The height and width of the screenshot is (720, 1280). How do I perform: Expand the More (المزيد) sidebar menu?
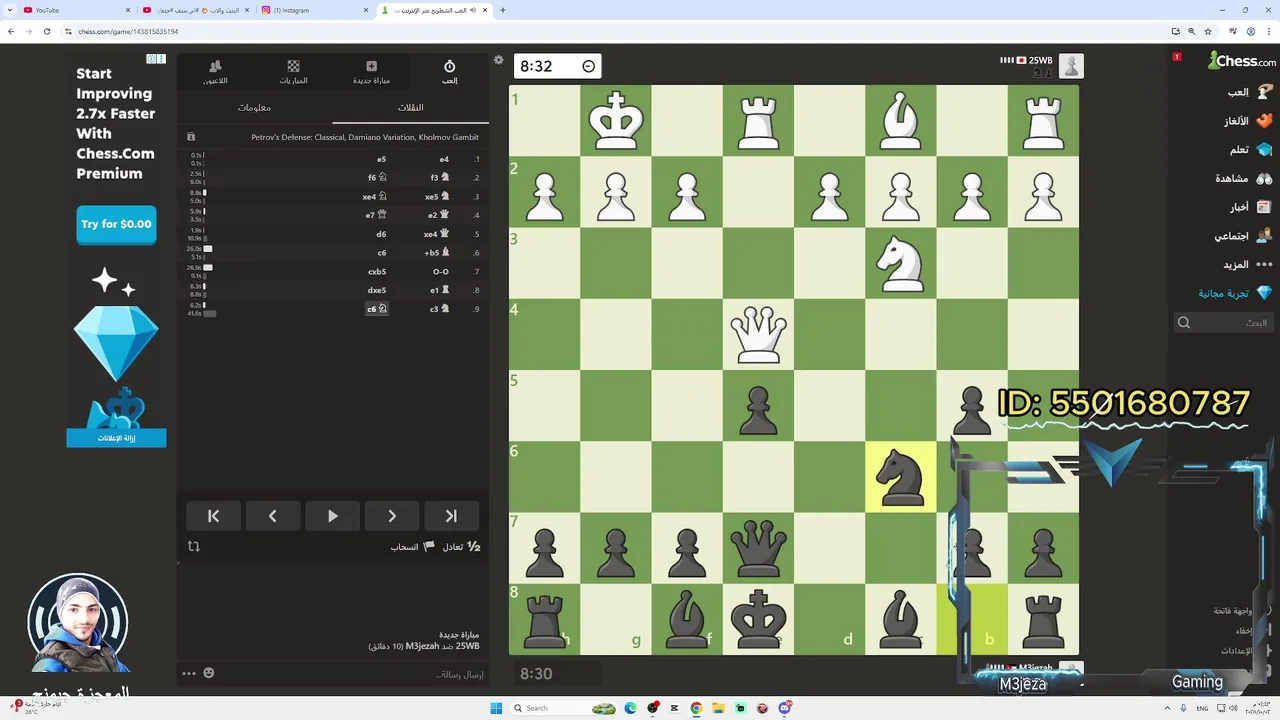pyautogui.click(x=1247, y=265)
